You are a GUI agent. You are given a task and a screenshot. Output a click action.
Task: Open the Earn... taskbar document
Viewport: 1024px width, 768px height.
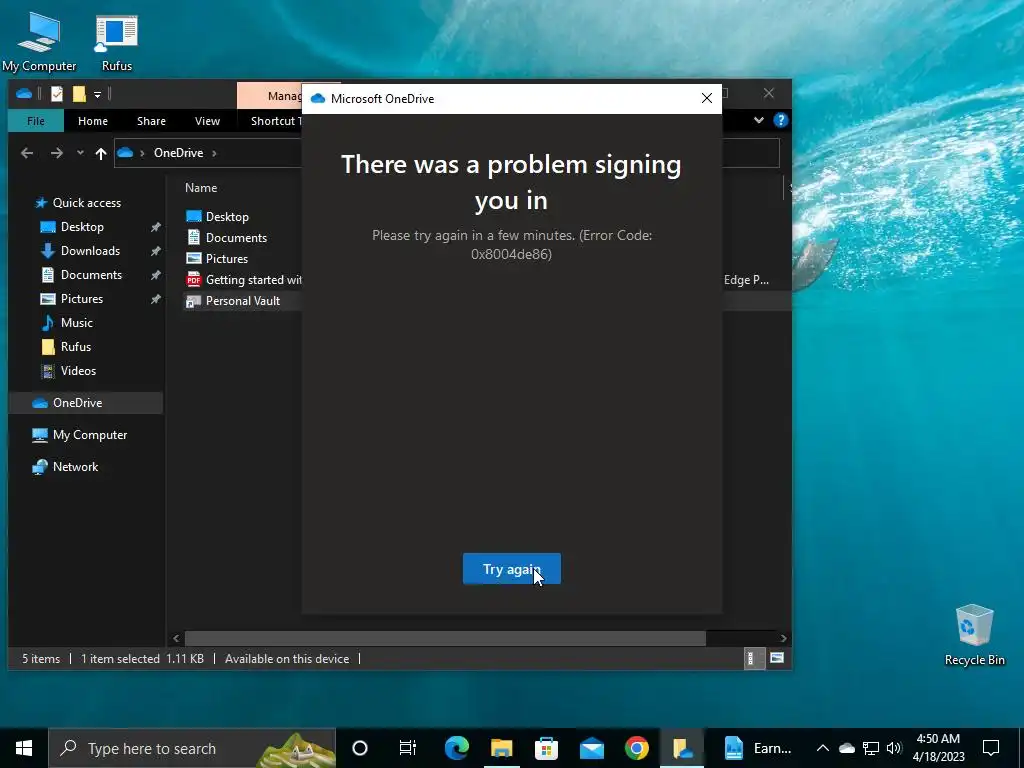[x=758, y=748]
